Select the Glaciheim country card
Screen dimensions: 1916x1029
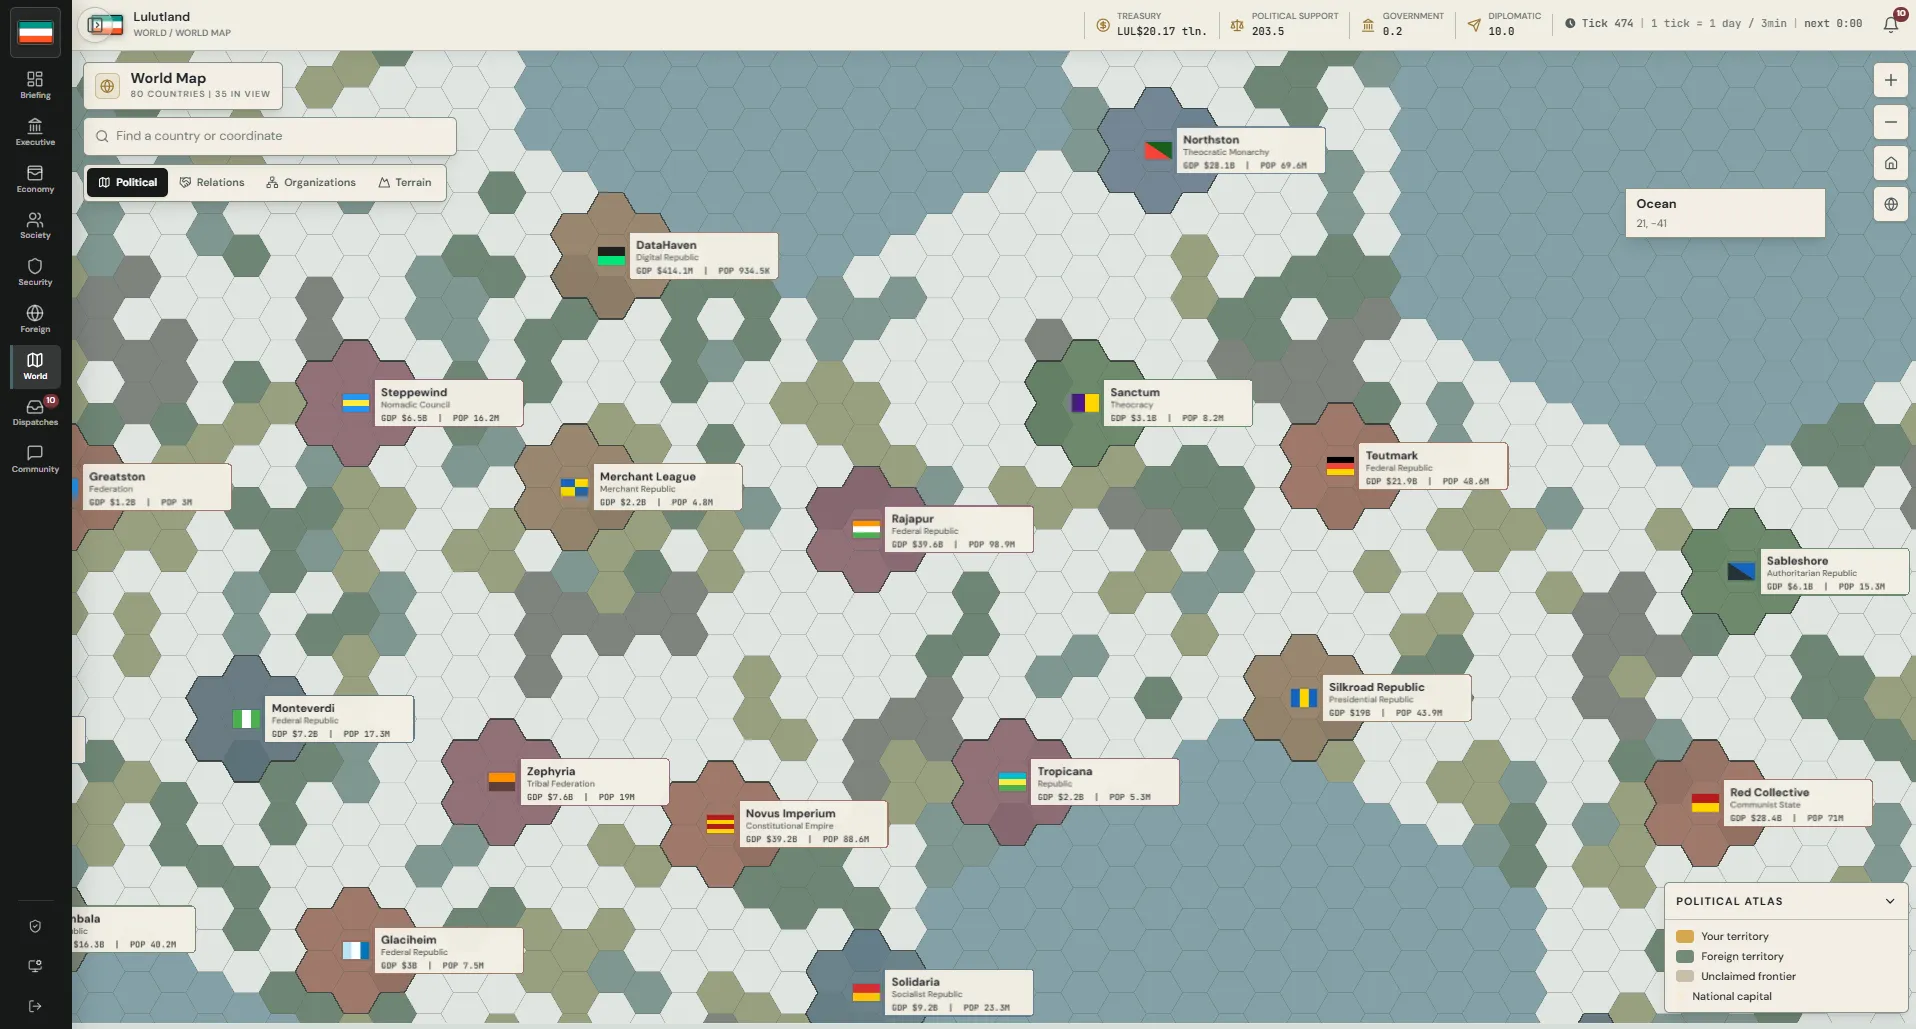pos(448,951)
